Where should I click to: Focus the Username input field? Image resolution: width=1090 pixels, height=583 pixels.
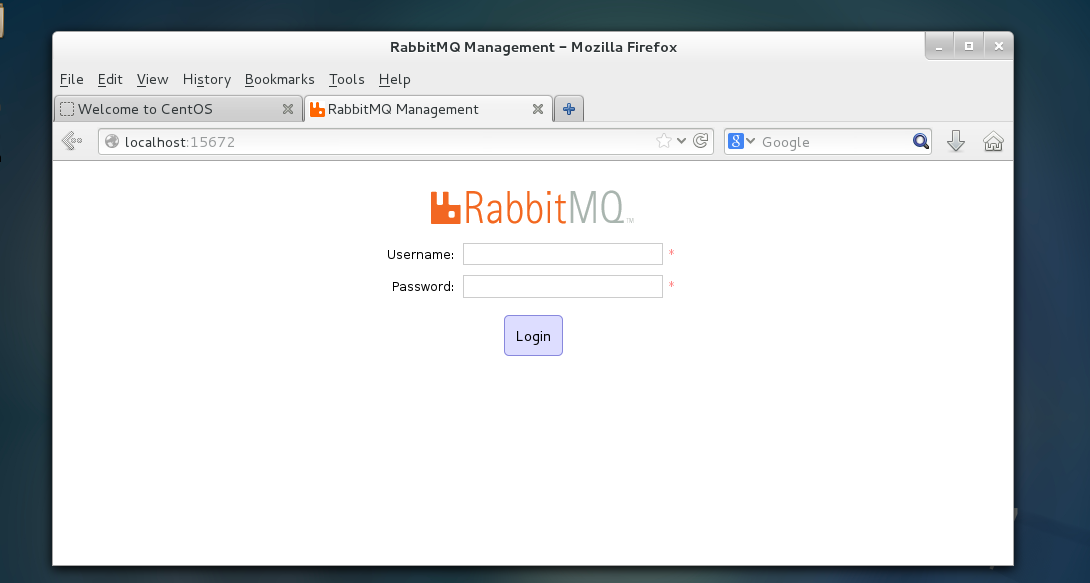pyautogui.click(x=563, y=254)
